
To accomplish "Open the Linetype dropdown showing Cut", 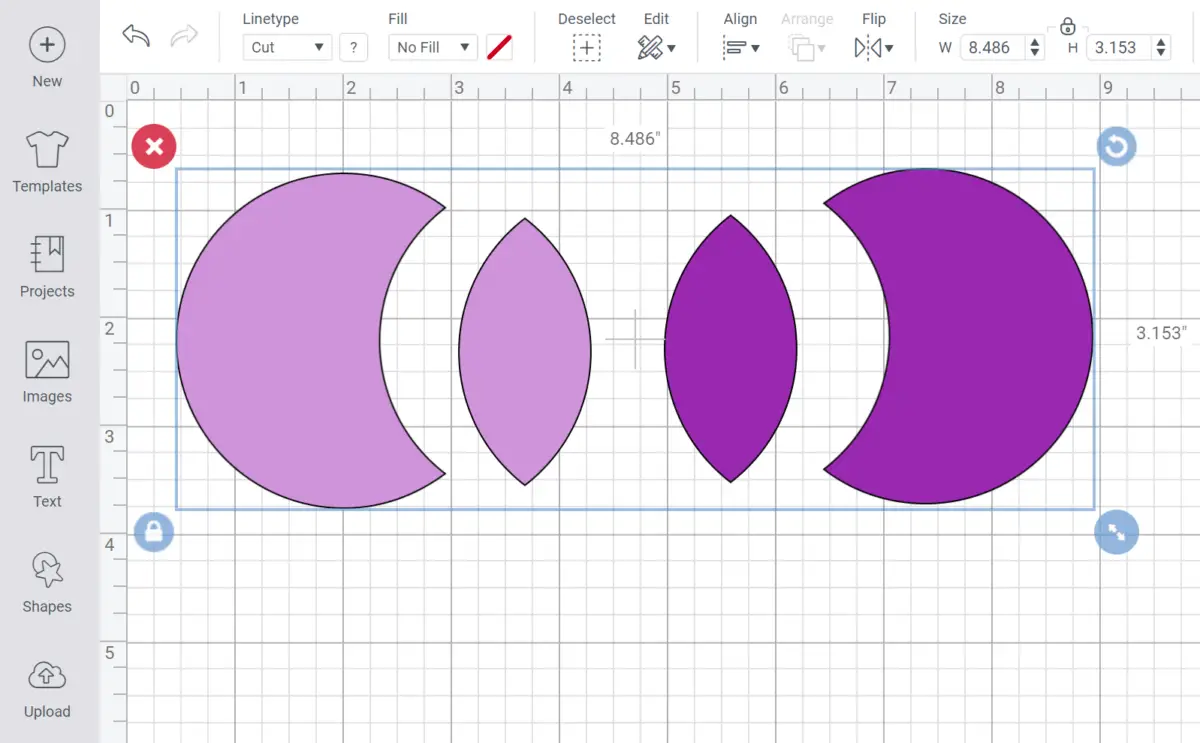I will [287, 47].
